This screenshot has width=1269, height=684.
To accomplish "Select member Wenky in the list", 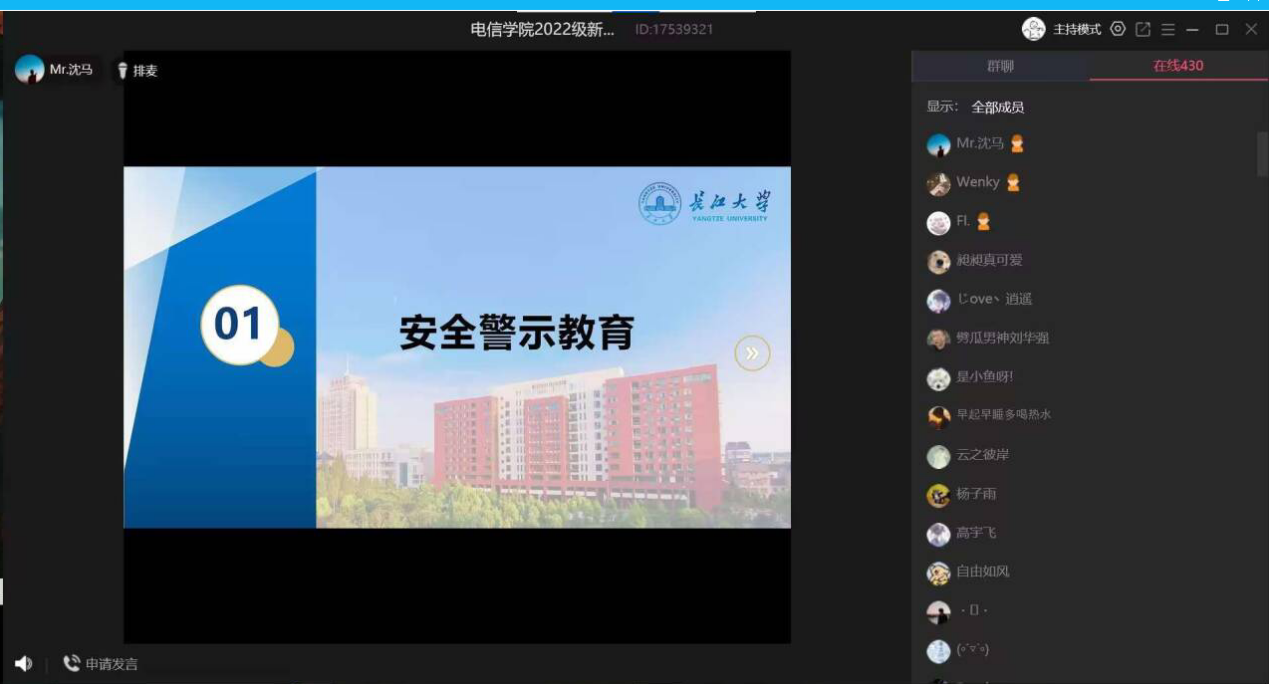I will (x=977, y=182).
